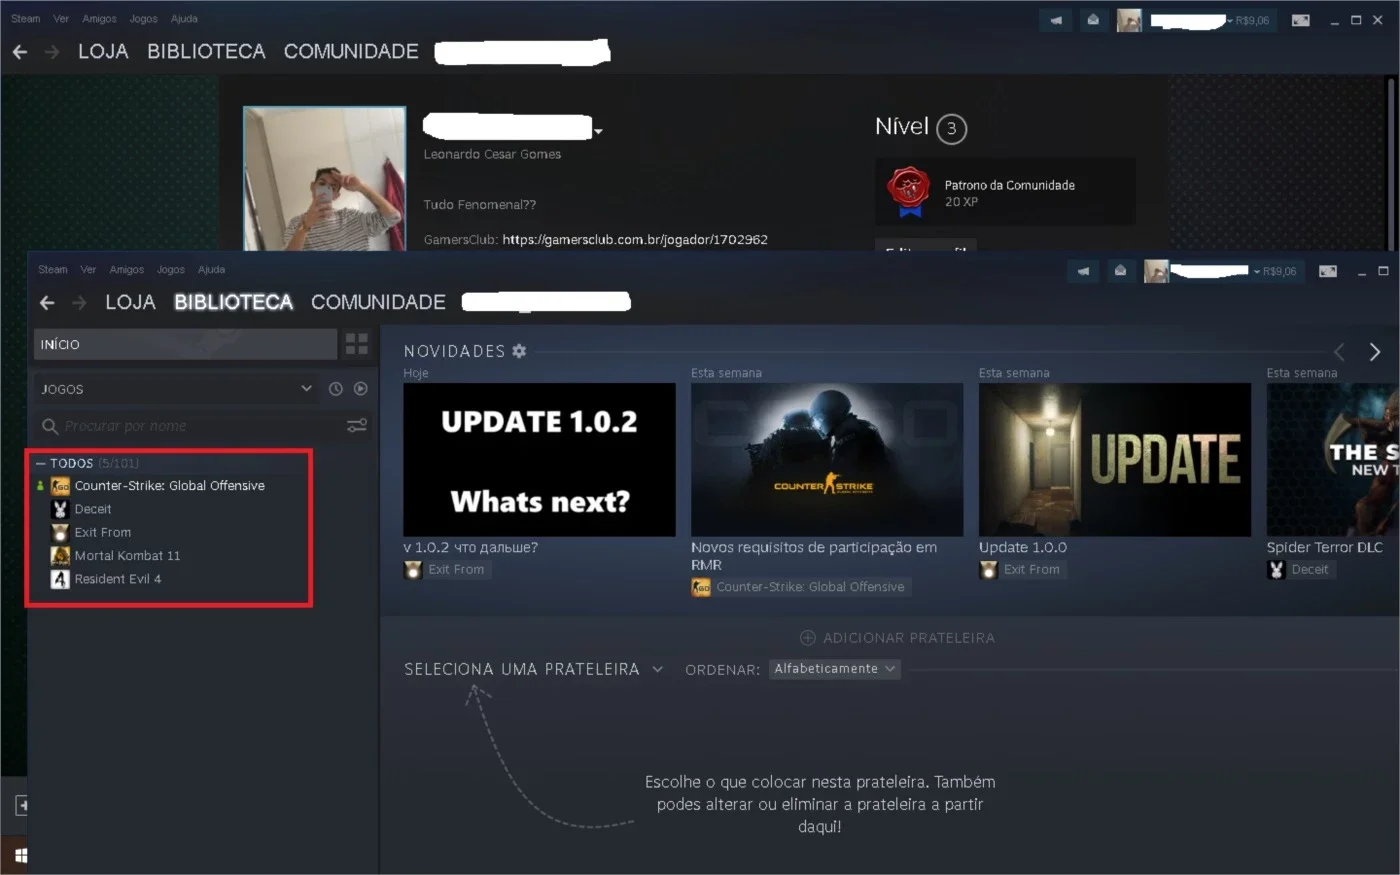Open announcements megaphone in front Library window
Image resolution: width=1400 pixels, height=875 pixels.
pos(1084,271)
